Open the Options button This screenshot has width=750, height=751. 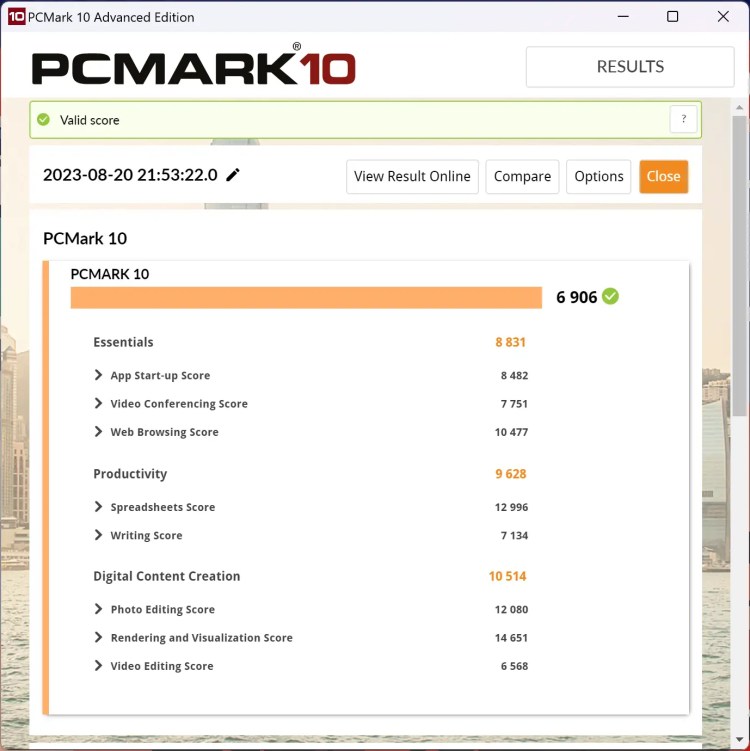(x=599, y=177)
